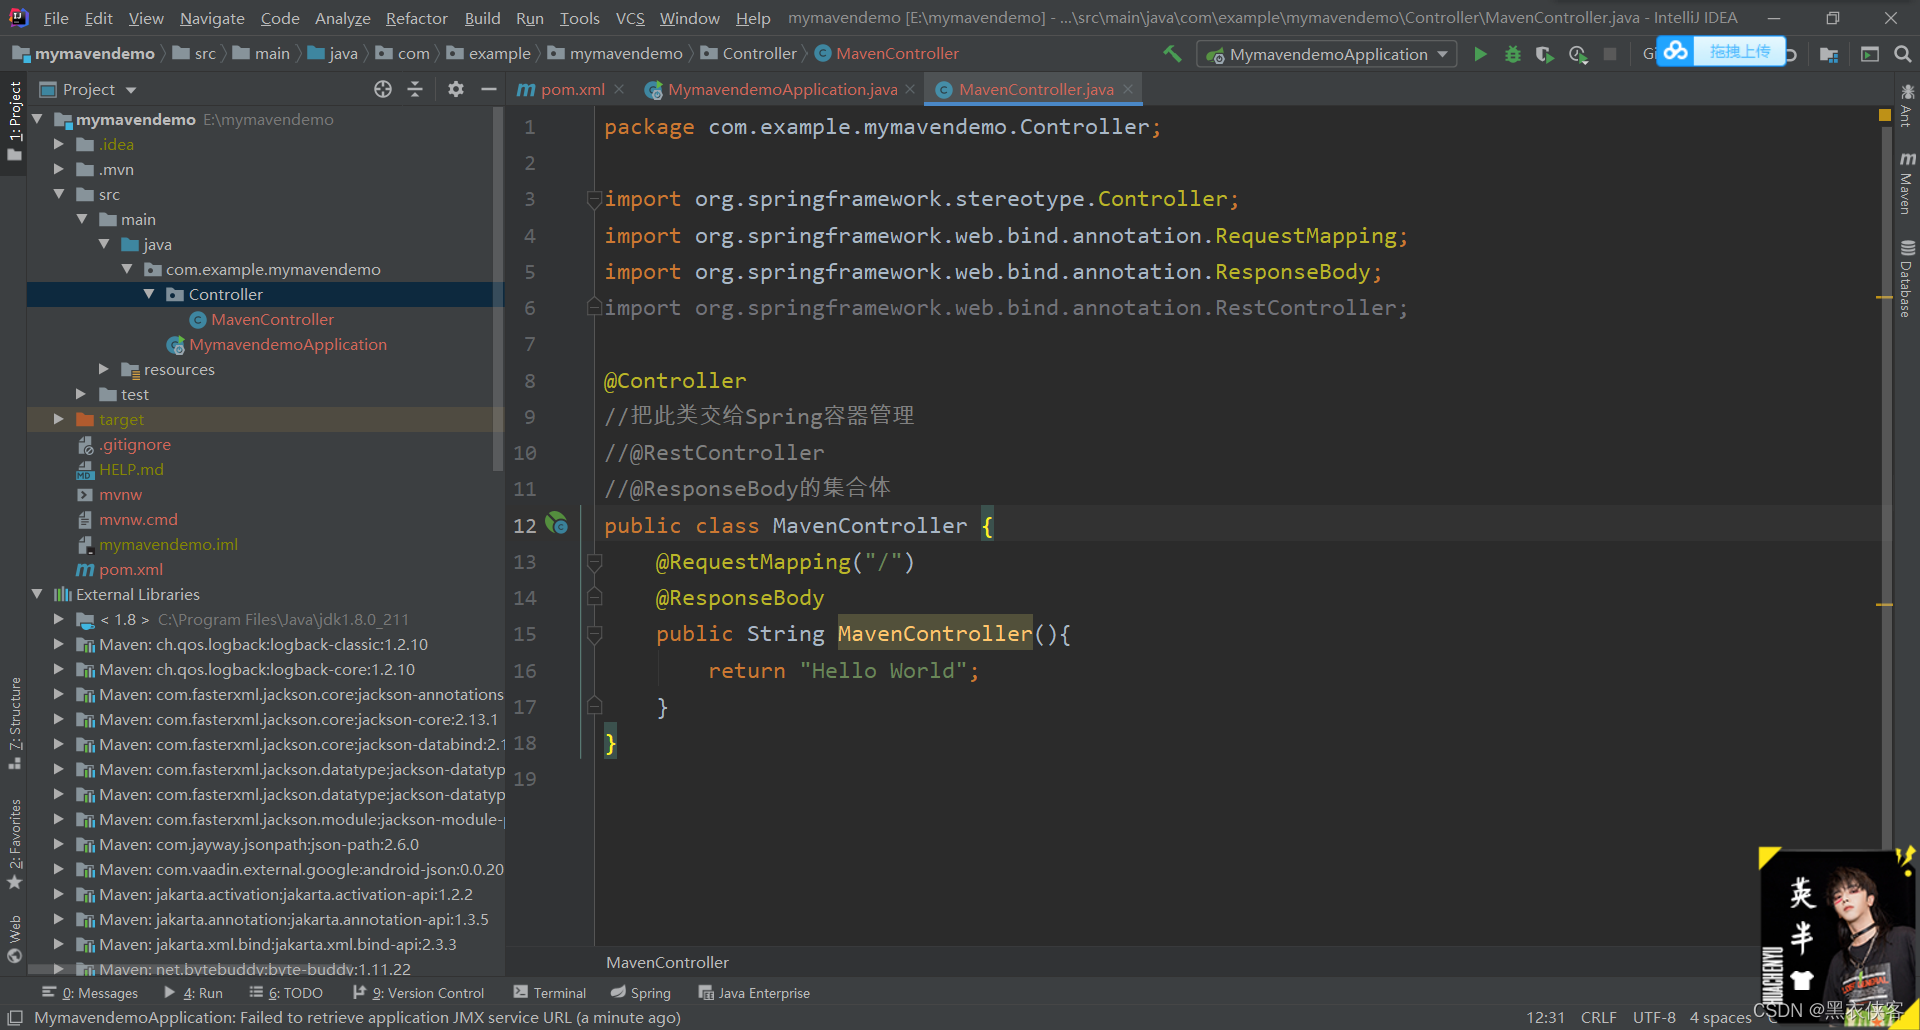Viewport: 1920px width, 1030px height.
Task: Open the Database tool window from right sidebar
Action: pos(1907,279)
